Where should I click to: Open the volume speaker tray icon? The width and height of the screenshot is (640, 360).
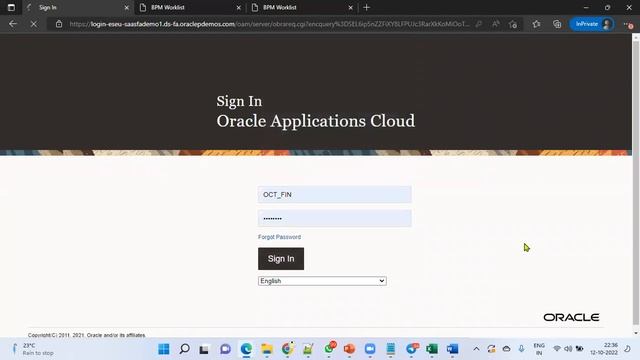click(568, 349)
